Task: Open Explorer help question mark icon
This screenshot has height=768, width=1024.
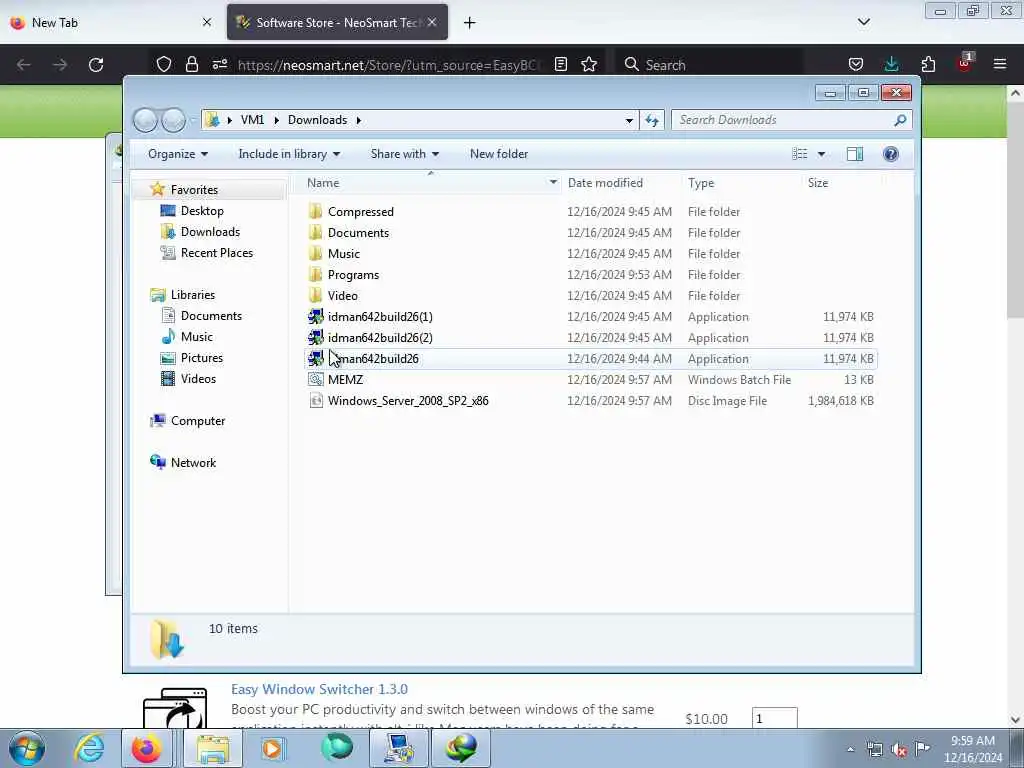Action: click(x=891, y=154)
